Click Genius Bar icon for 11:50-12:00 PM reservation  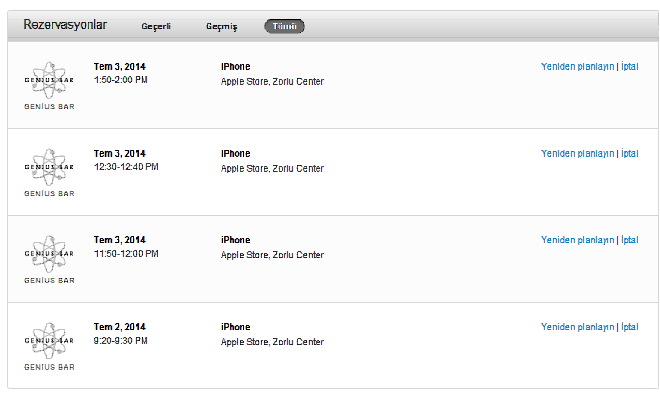click(x=49, y=259)
